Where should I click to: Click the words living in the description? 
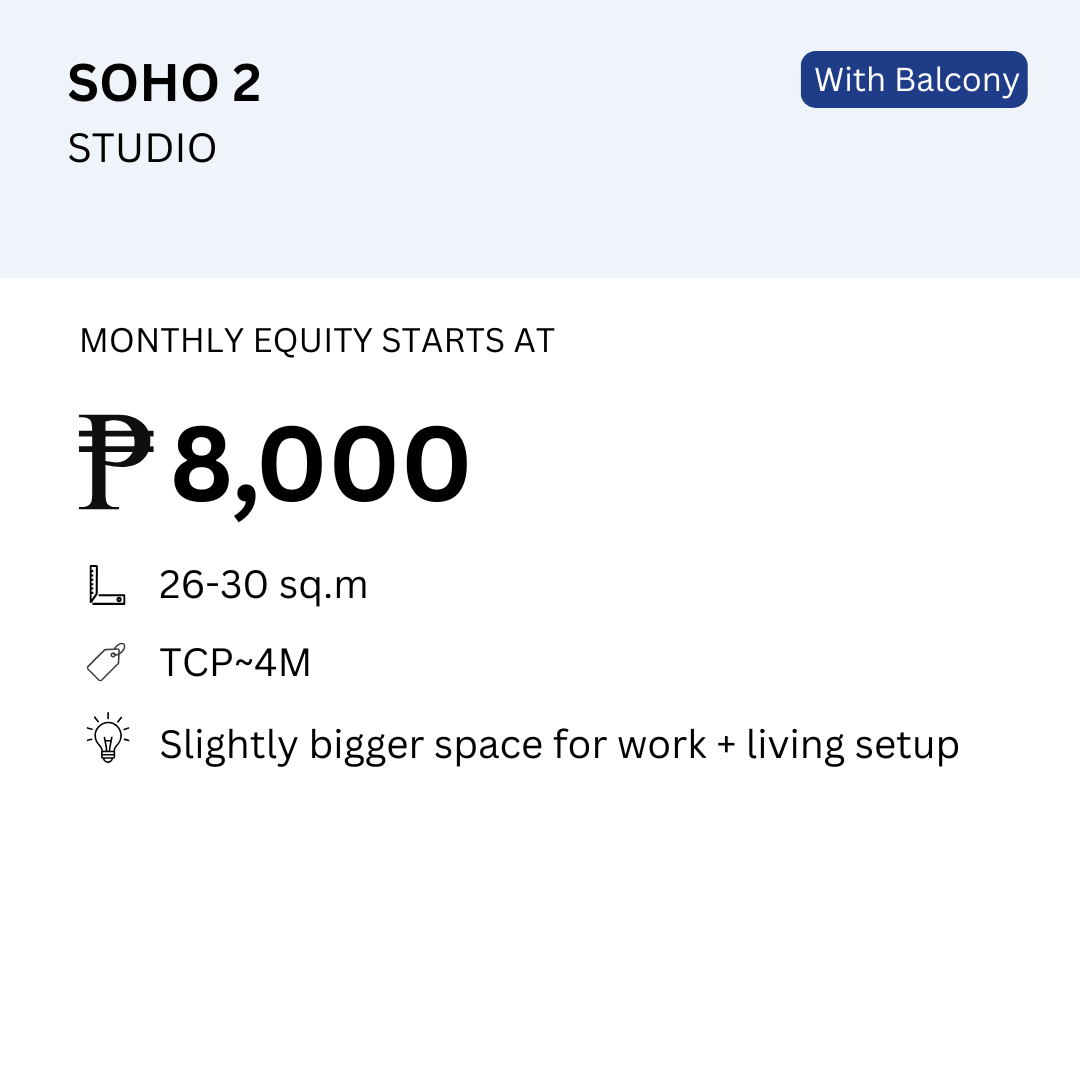click(795, 747)
